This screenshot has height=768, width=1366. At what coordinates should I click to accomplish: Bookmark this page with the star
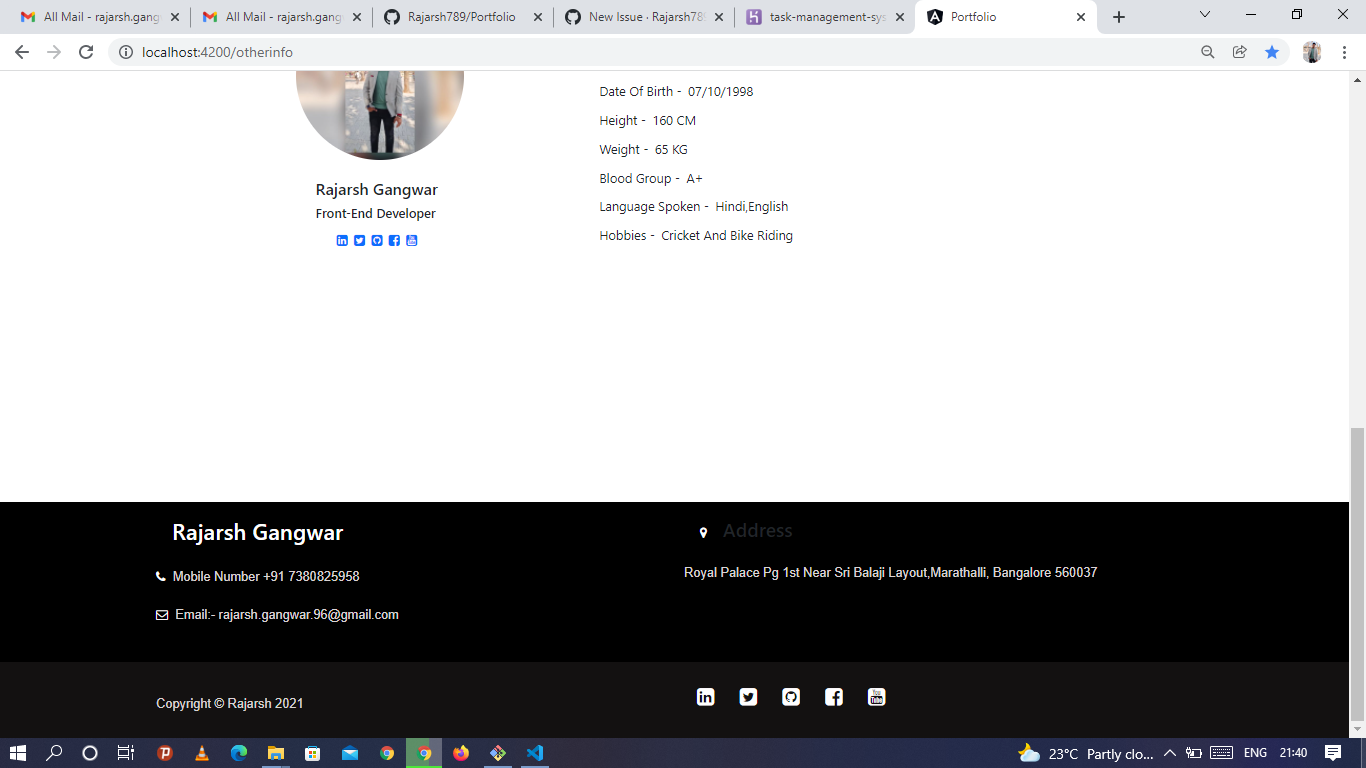(1272, 52)
